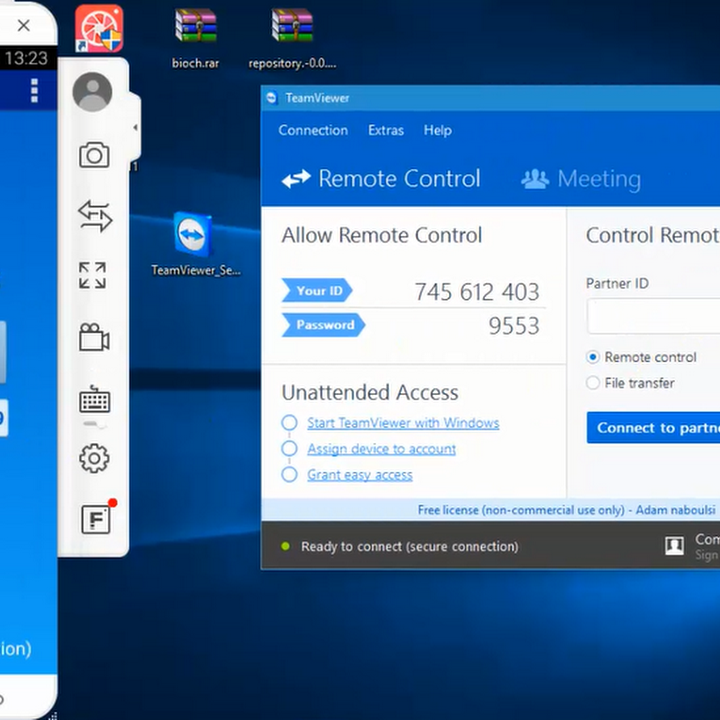Click the Password label badge
Viewport: 720px width, 720px height.
[x=323, y=325]
